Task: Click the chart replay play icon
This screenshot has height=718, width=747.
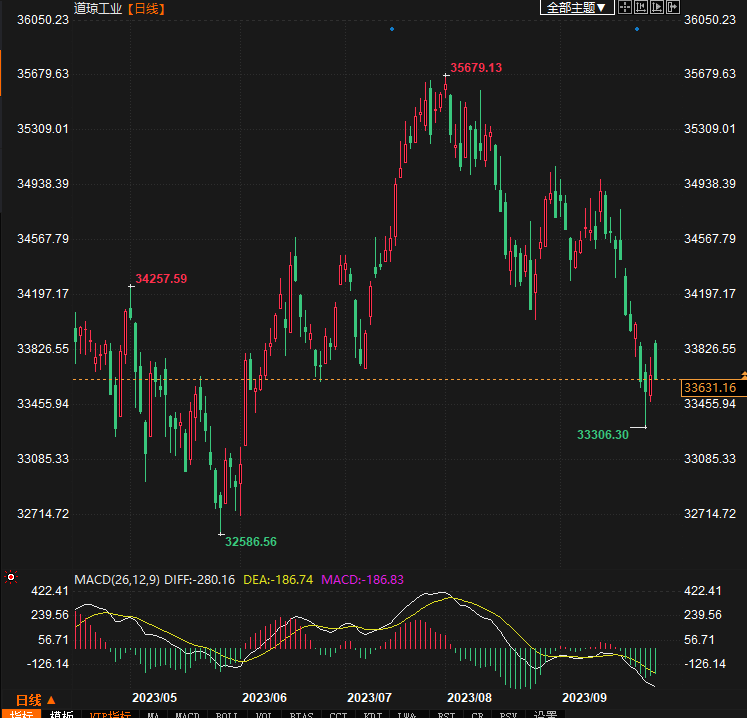Action: point(657,7)
